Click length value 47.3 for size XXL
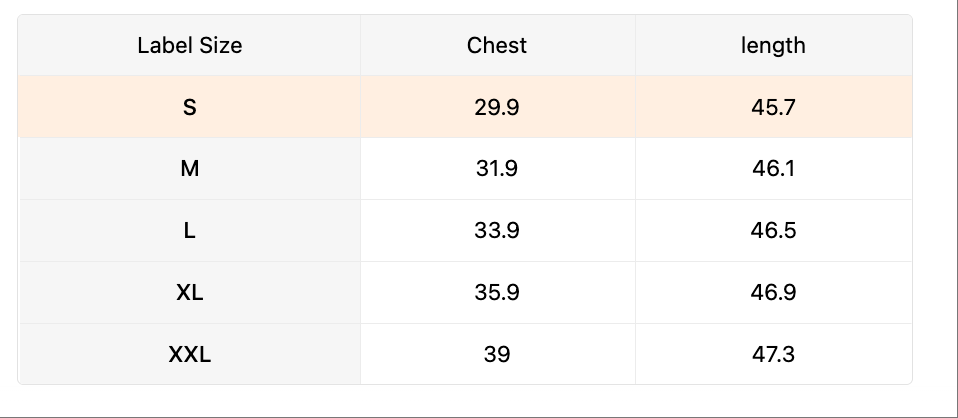 [773, 354]
